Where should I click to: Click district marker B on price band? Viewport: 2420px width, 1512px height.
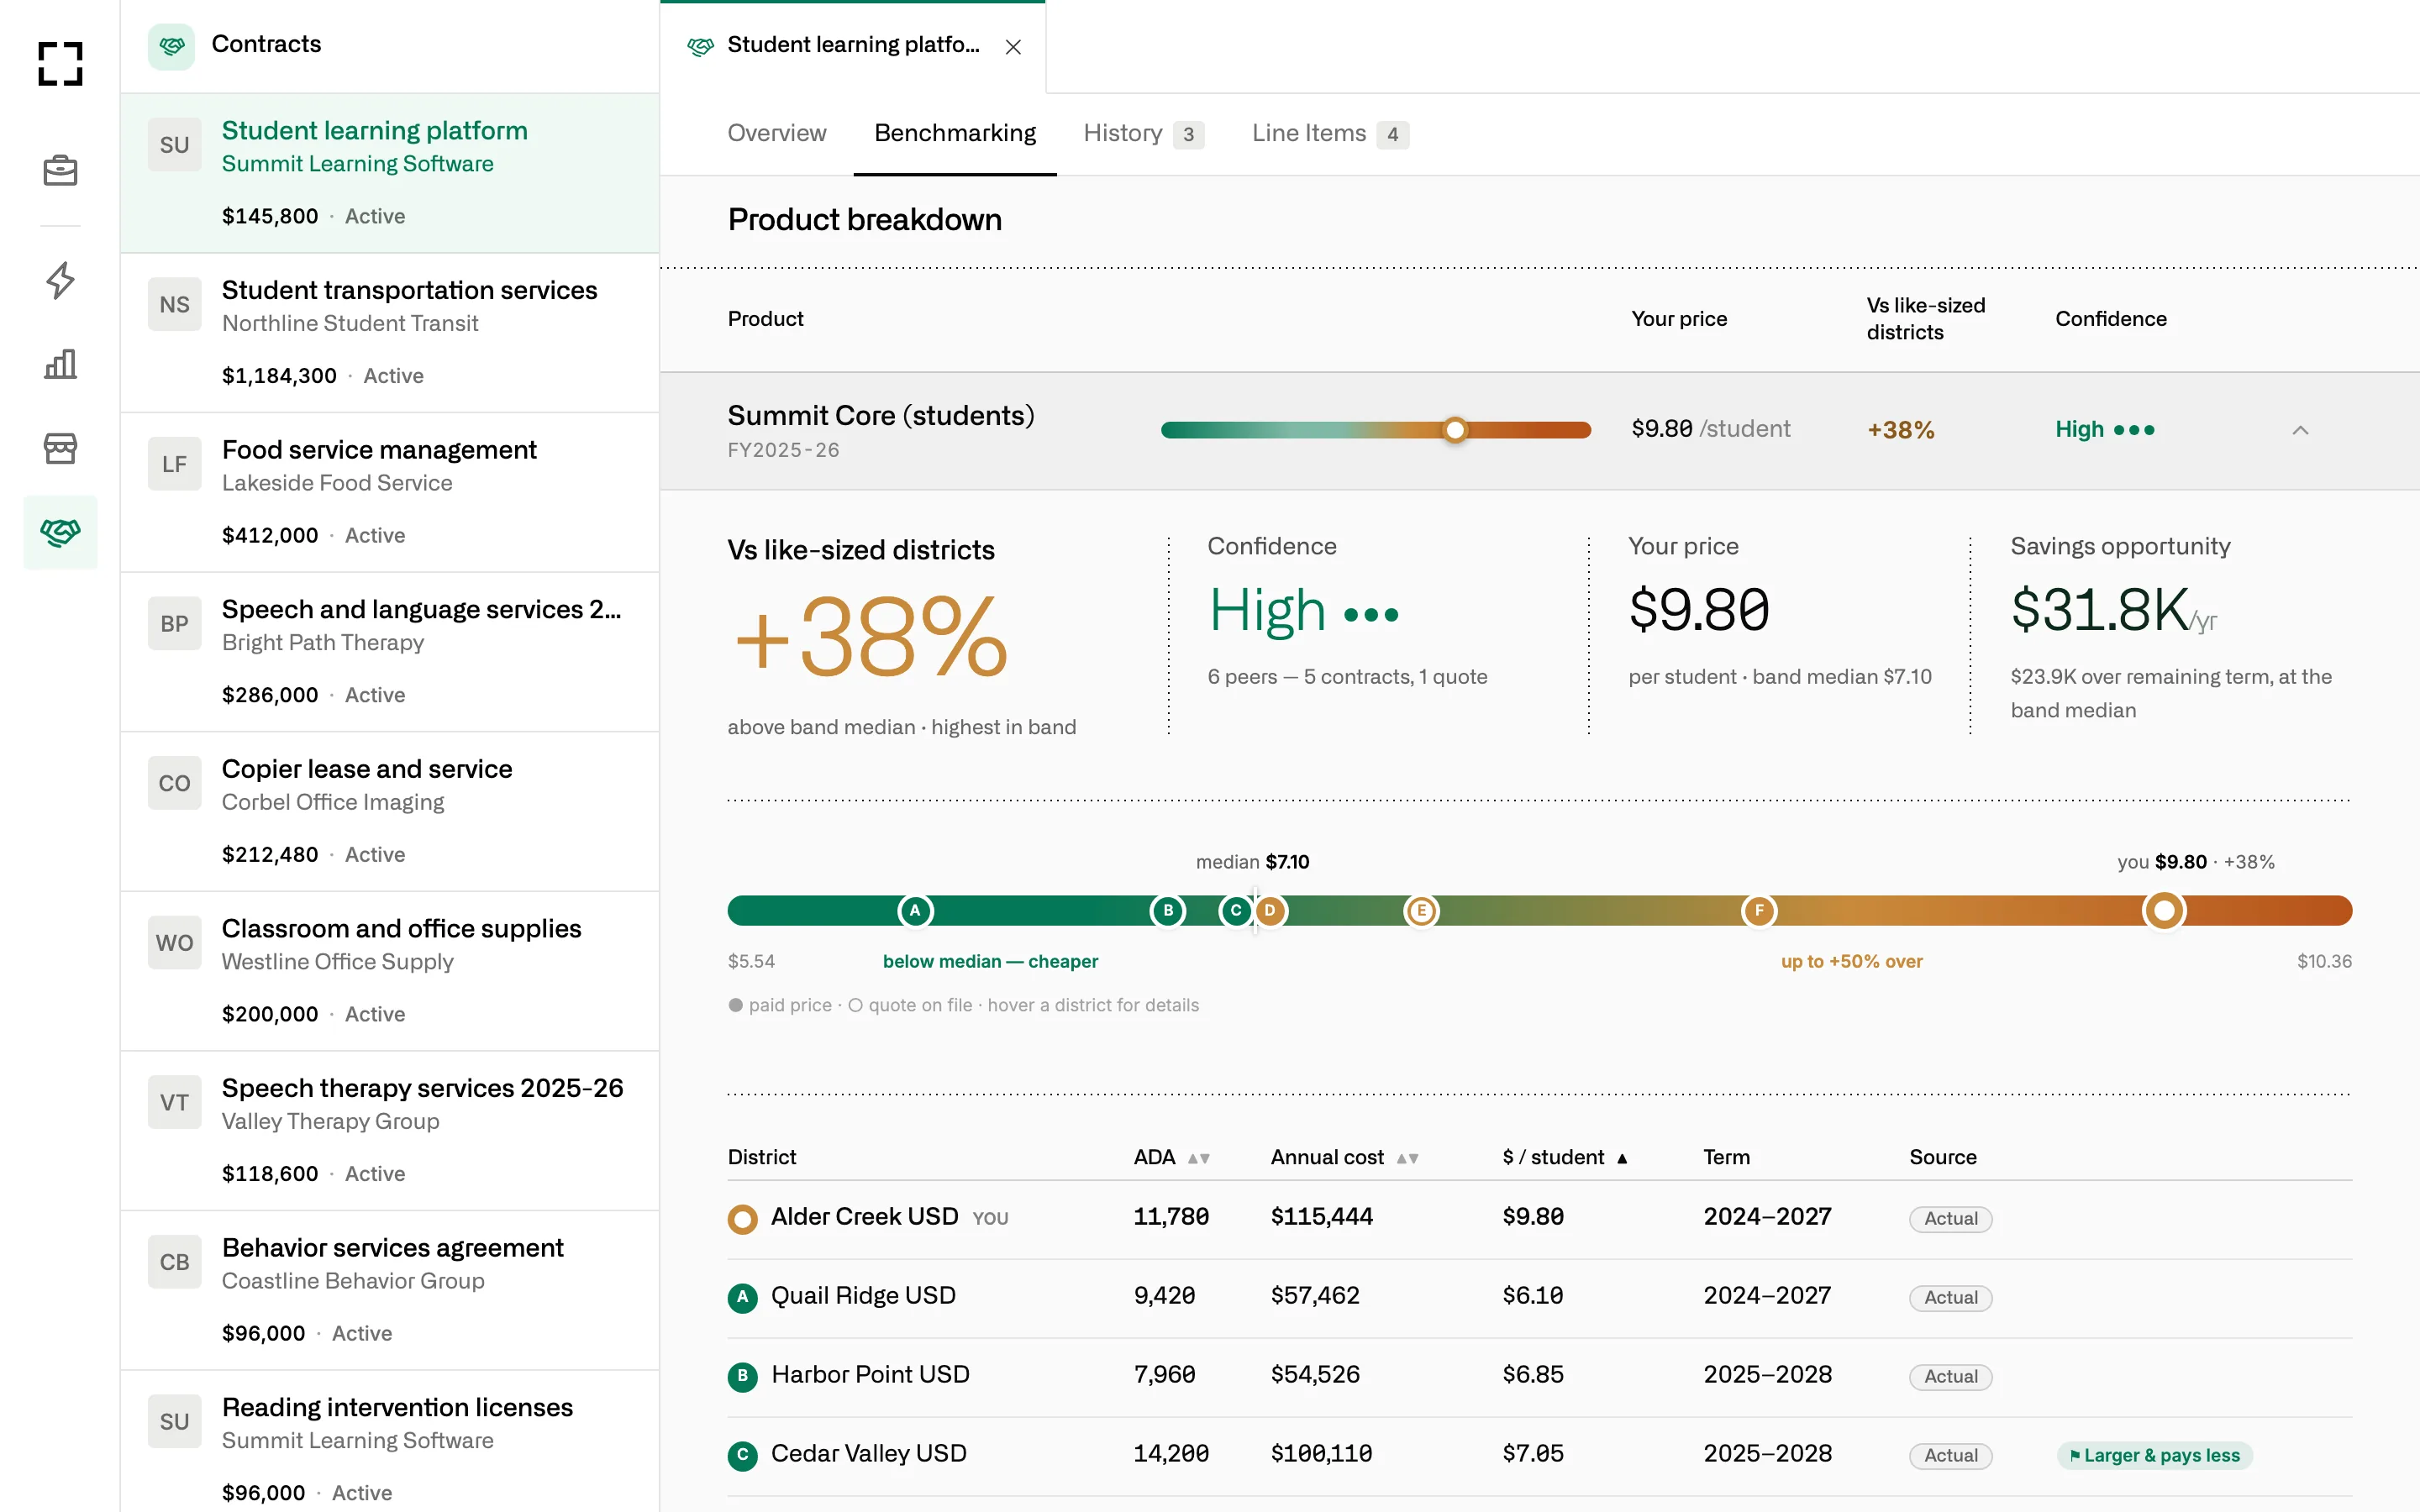point(1168,911)
